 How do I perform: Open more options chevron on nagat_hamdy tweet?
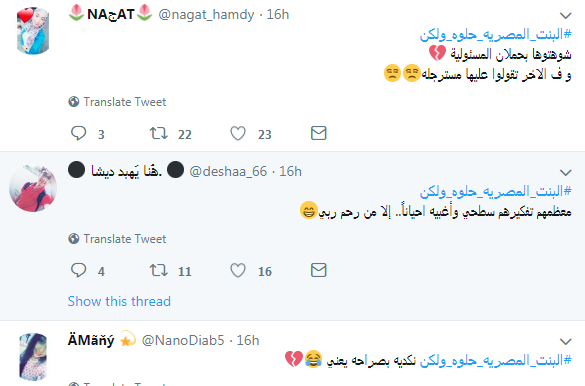point(566,16)
